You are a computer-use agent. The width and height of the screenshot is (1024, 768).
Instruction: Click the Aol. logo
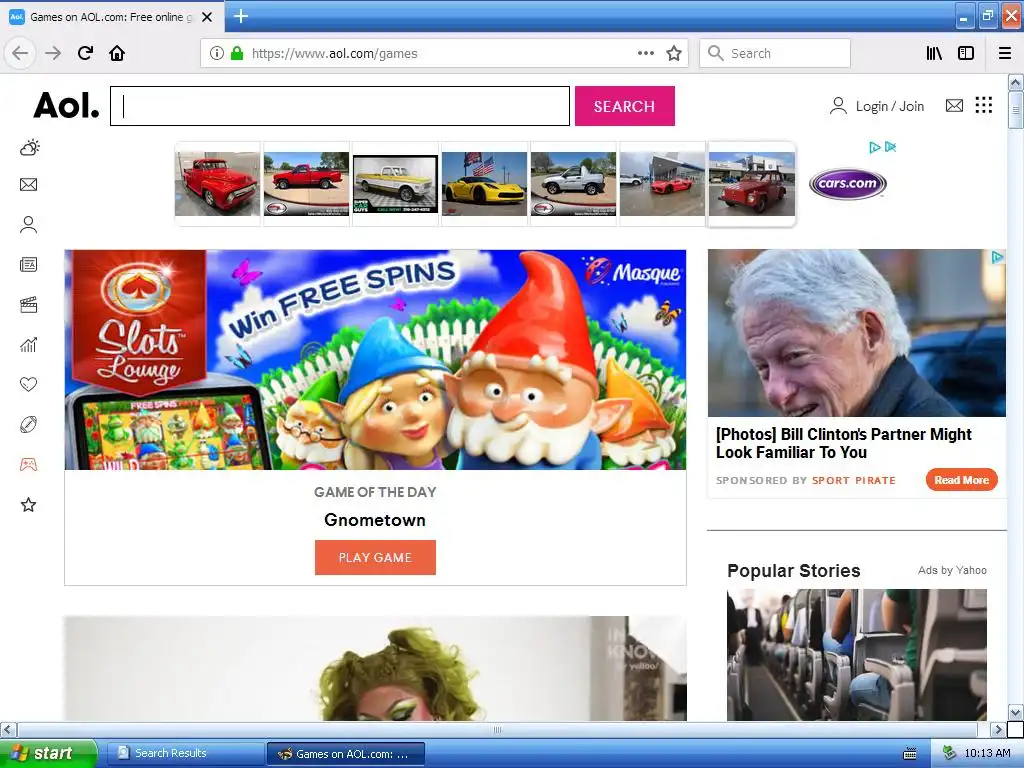[x=66, y=105]
